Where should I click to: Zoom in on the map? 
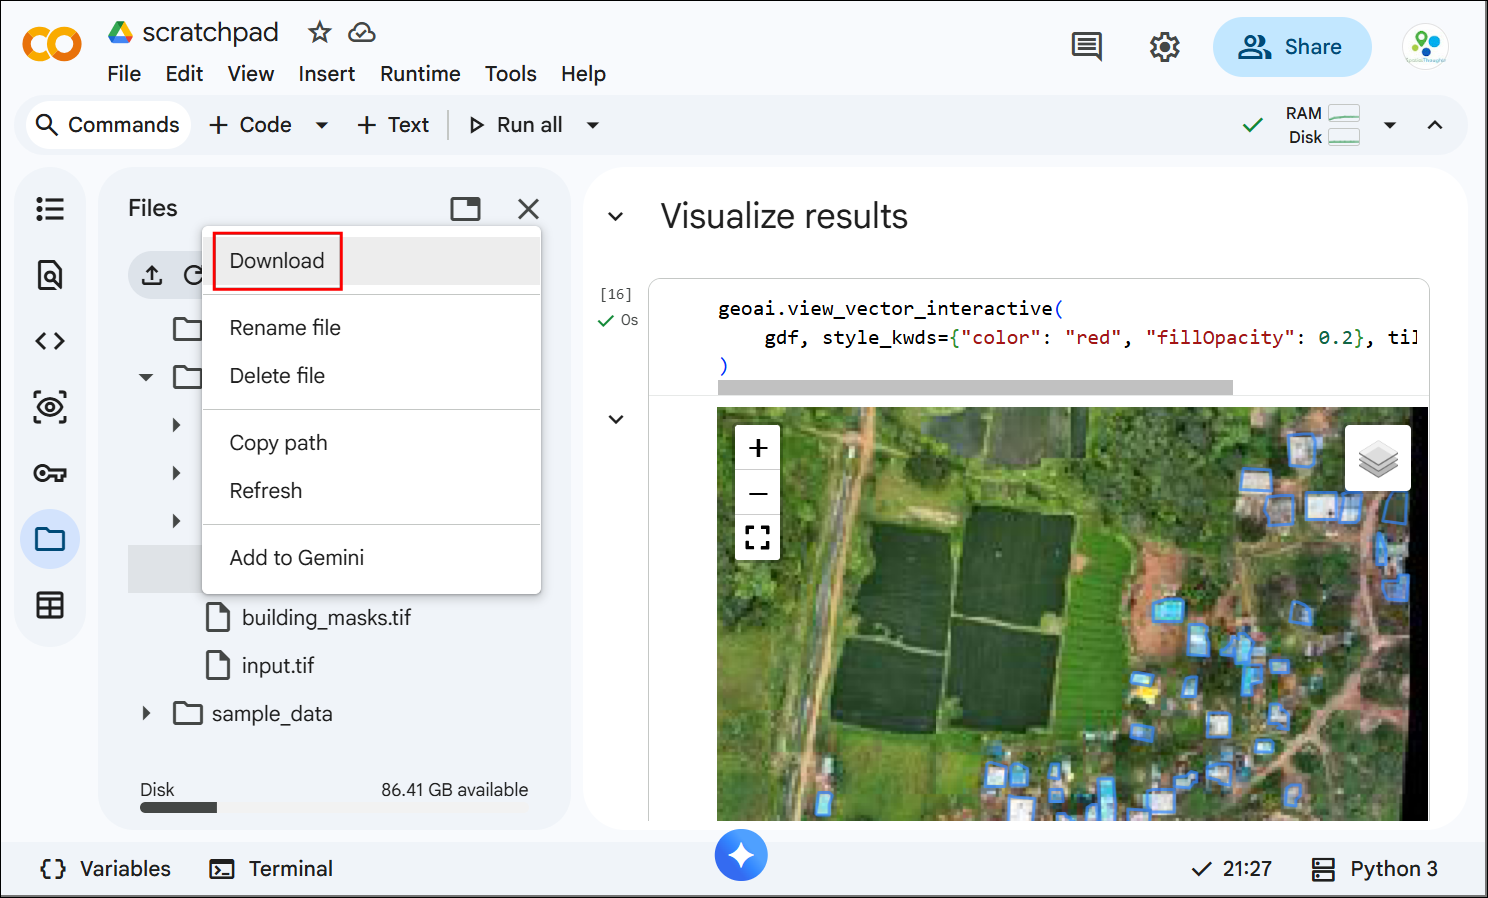(x=758, y=448)
